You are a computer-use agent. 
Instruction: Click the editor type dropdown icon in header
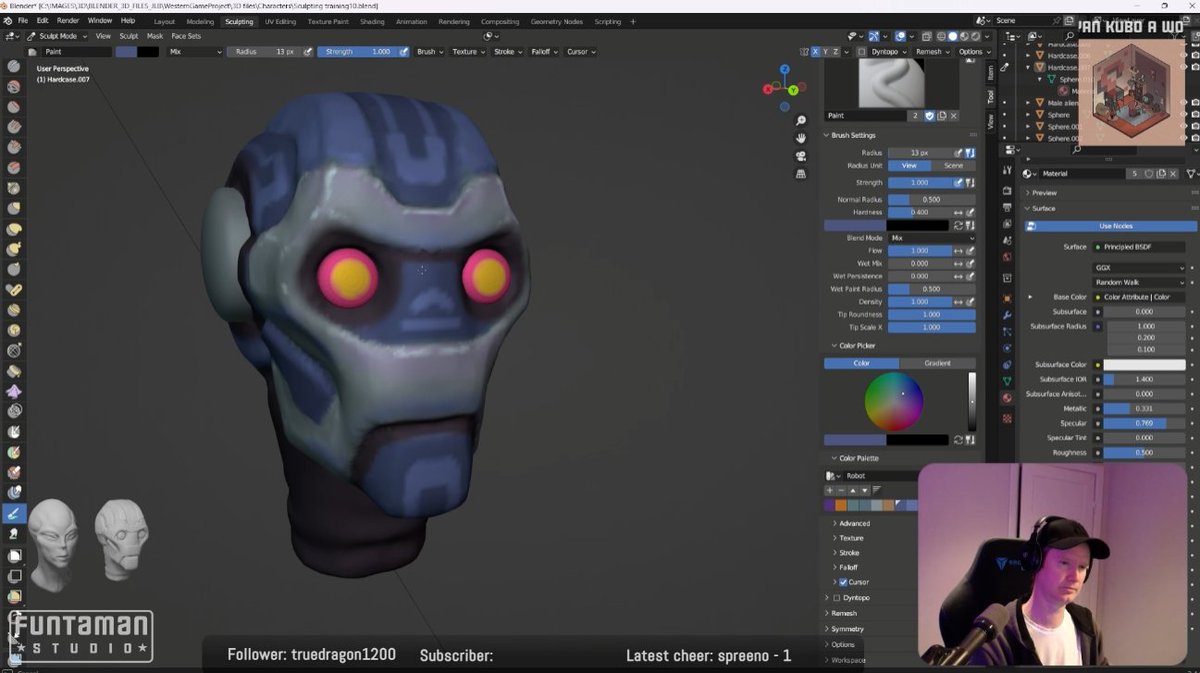pos(12,36)
